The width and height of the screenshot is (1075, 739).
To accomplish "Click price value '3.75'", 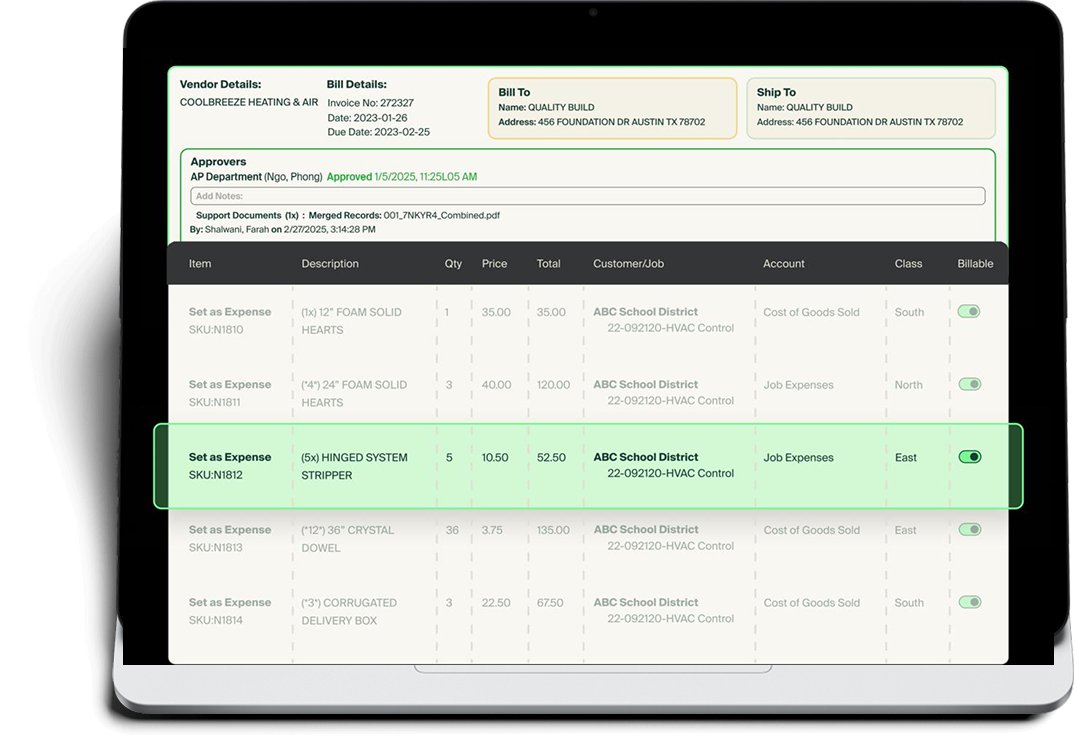I will tap(492, 531).
